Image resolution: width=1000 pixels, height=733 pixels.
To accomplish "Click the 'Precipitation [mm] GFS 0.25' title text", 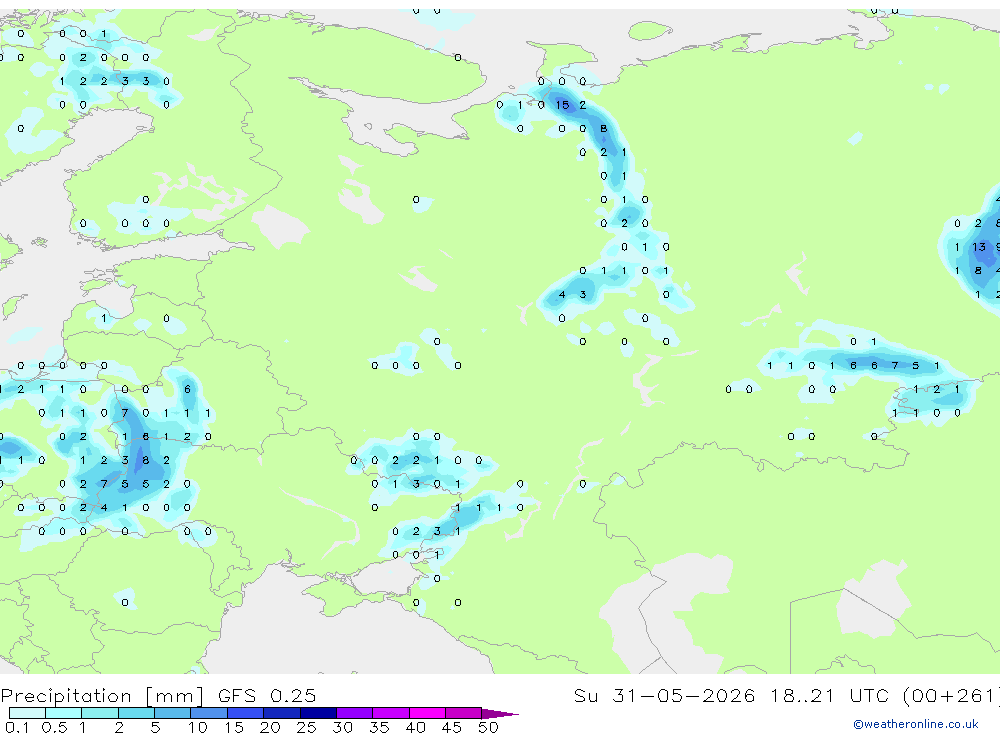I will [158, 695].
